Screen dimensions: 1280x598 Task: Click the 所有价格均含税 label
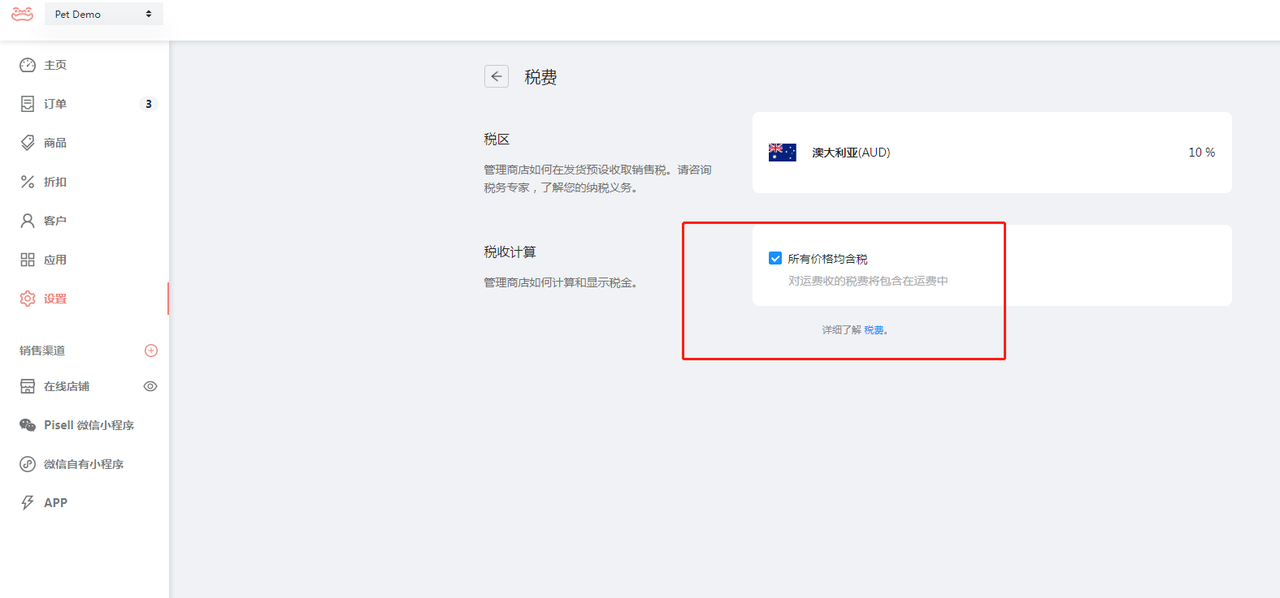827,259
